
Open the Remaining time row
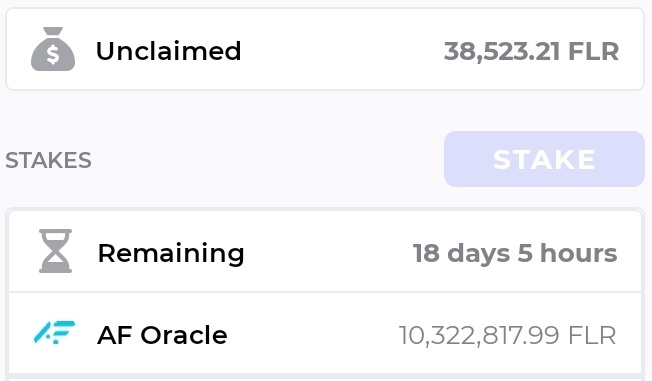325,251
